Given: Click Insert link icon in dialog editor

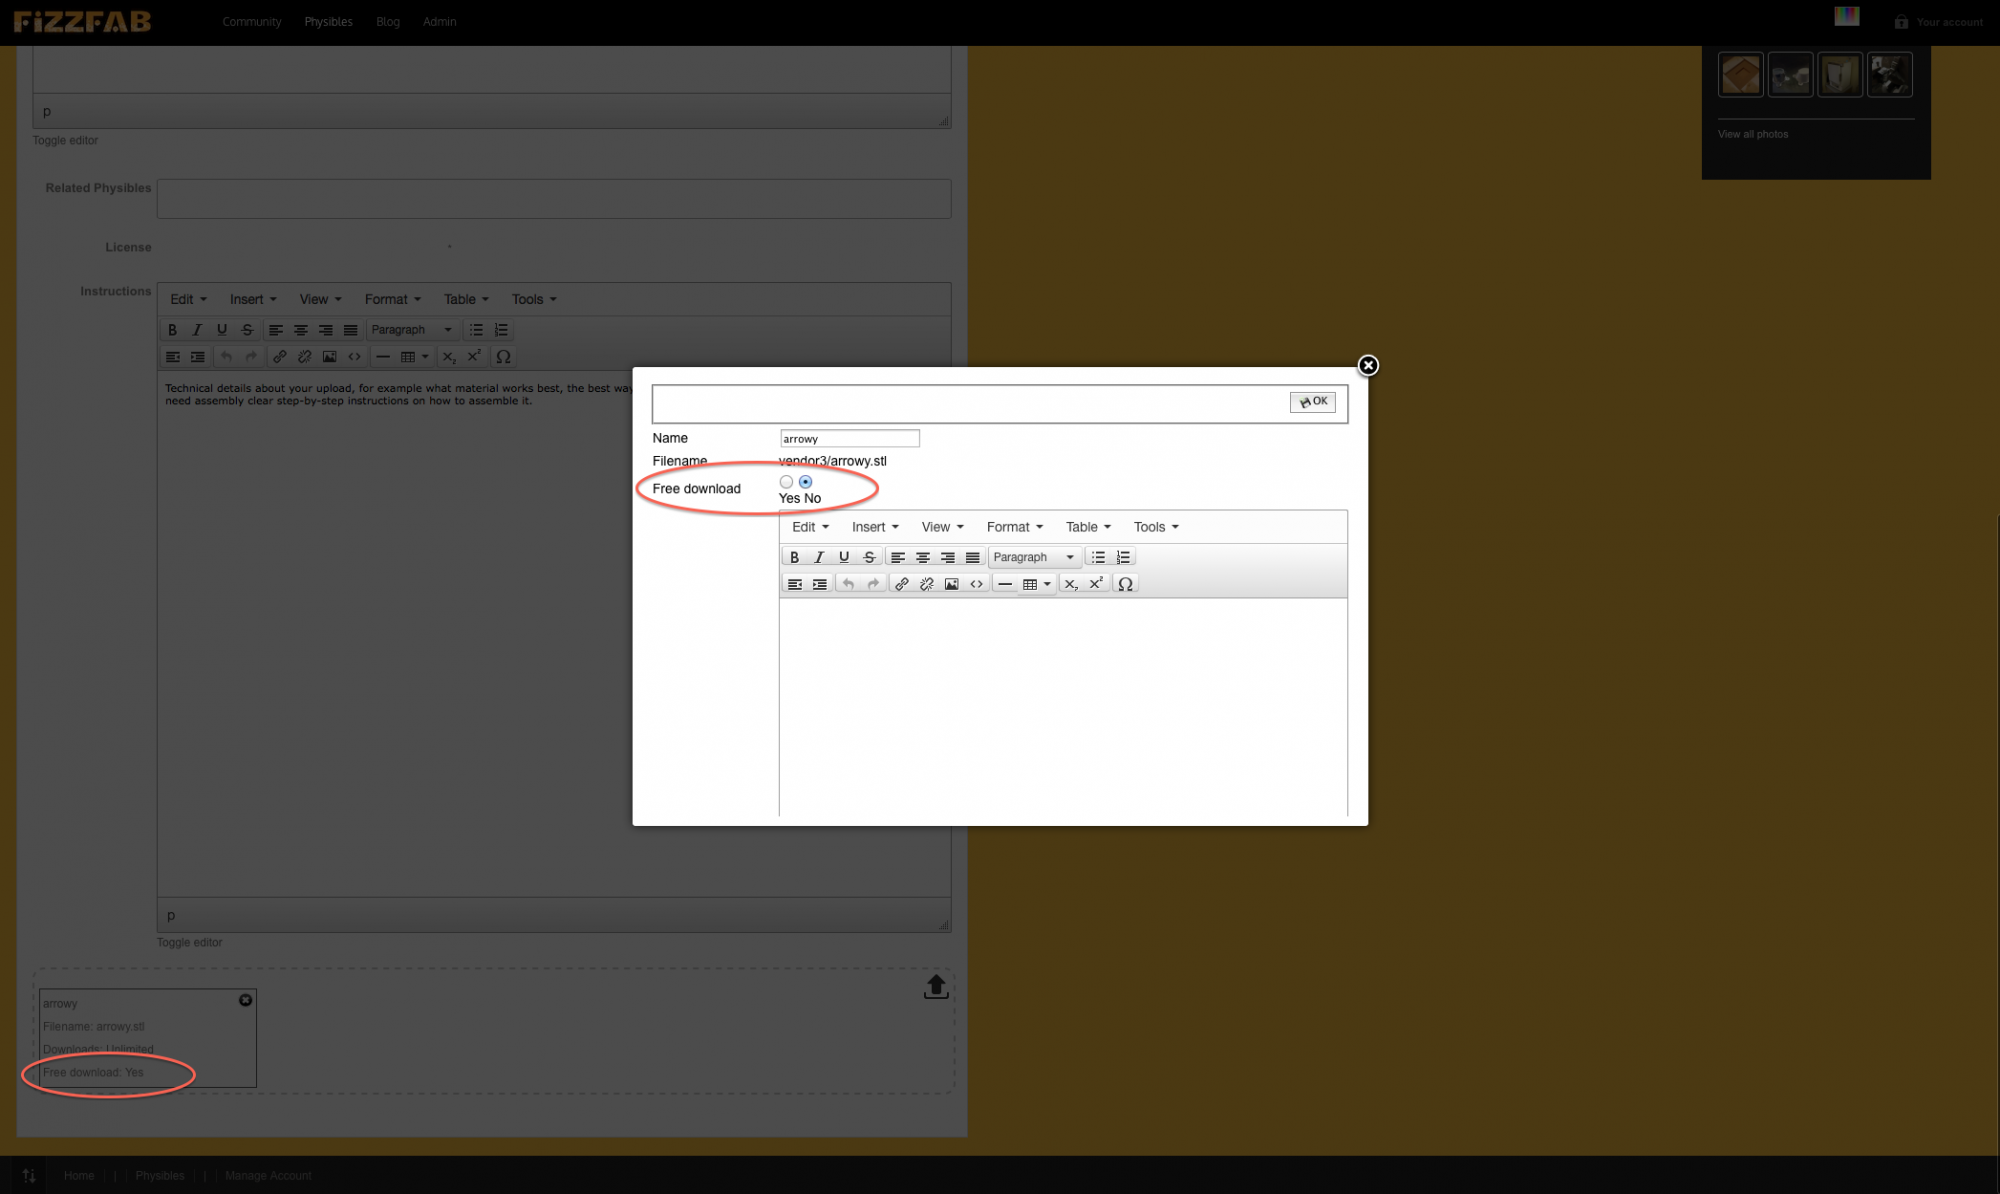Looking at the screenshot, I should tap(901, 584).
